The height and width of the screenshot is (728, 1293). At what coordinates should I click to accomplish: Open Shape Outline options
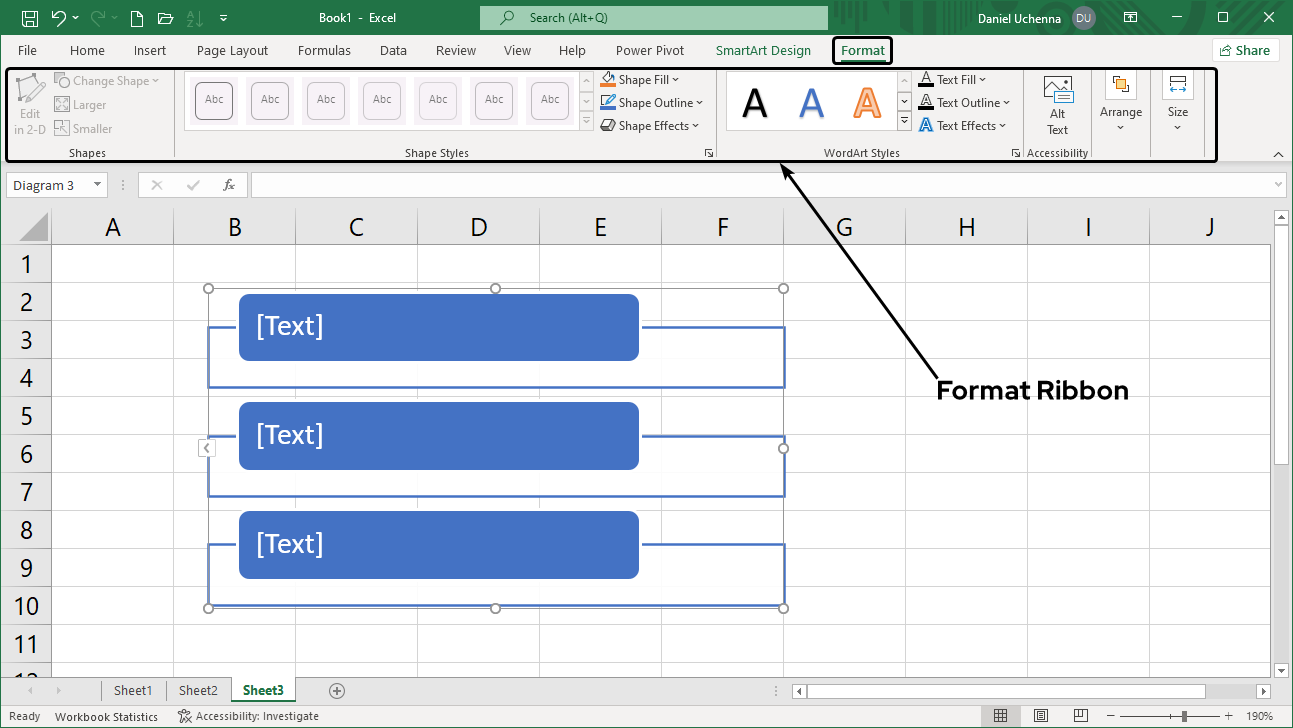[652, 102]
